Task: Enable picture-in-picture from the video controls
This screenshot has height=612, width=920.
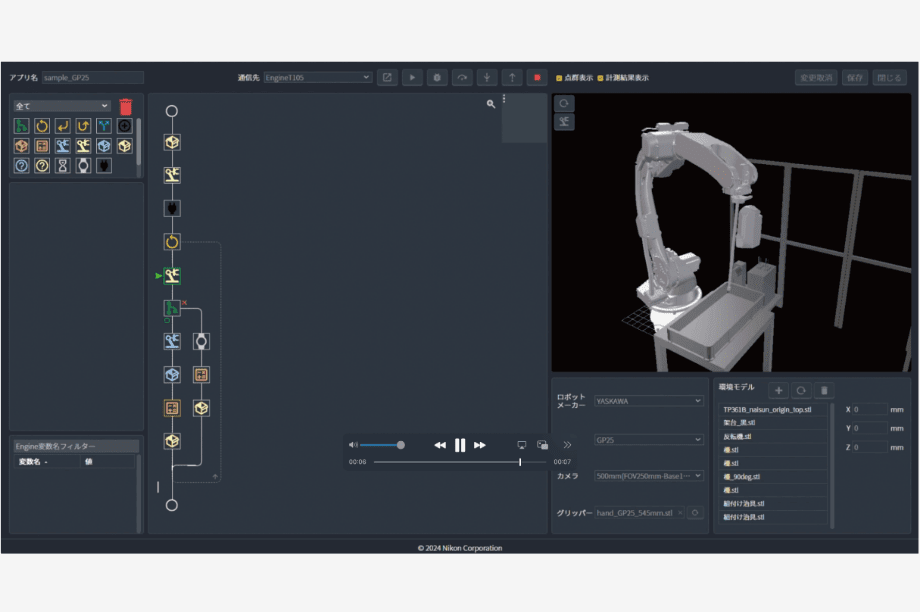Action: 542,445
